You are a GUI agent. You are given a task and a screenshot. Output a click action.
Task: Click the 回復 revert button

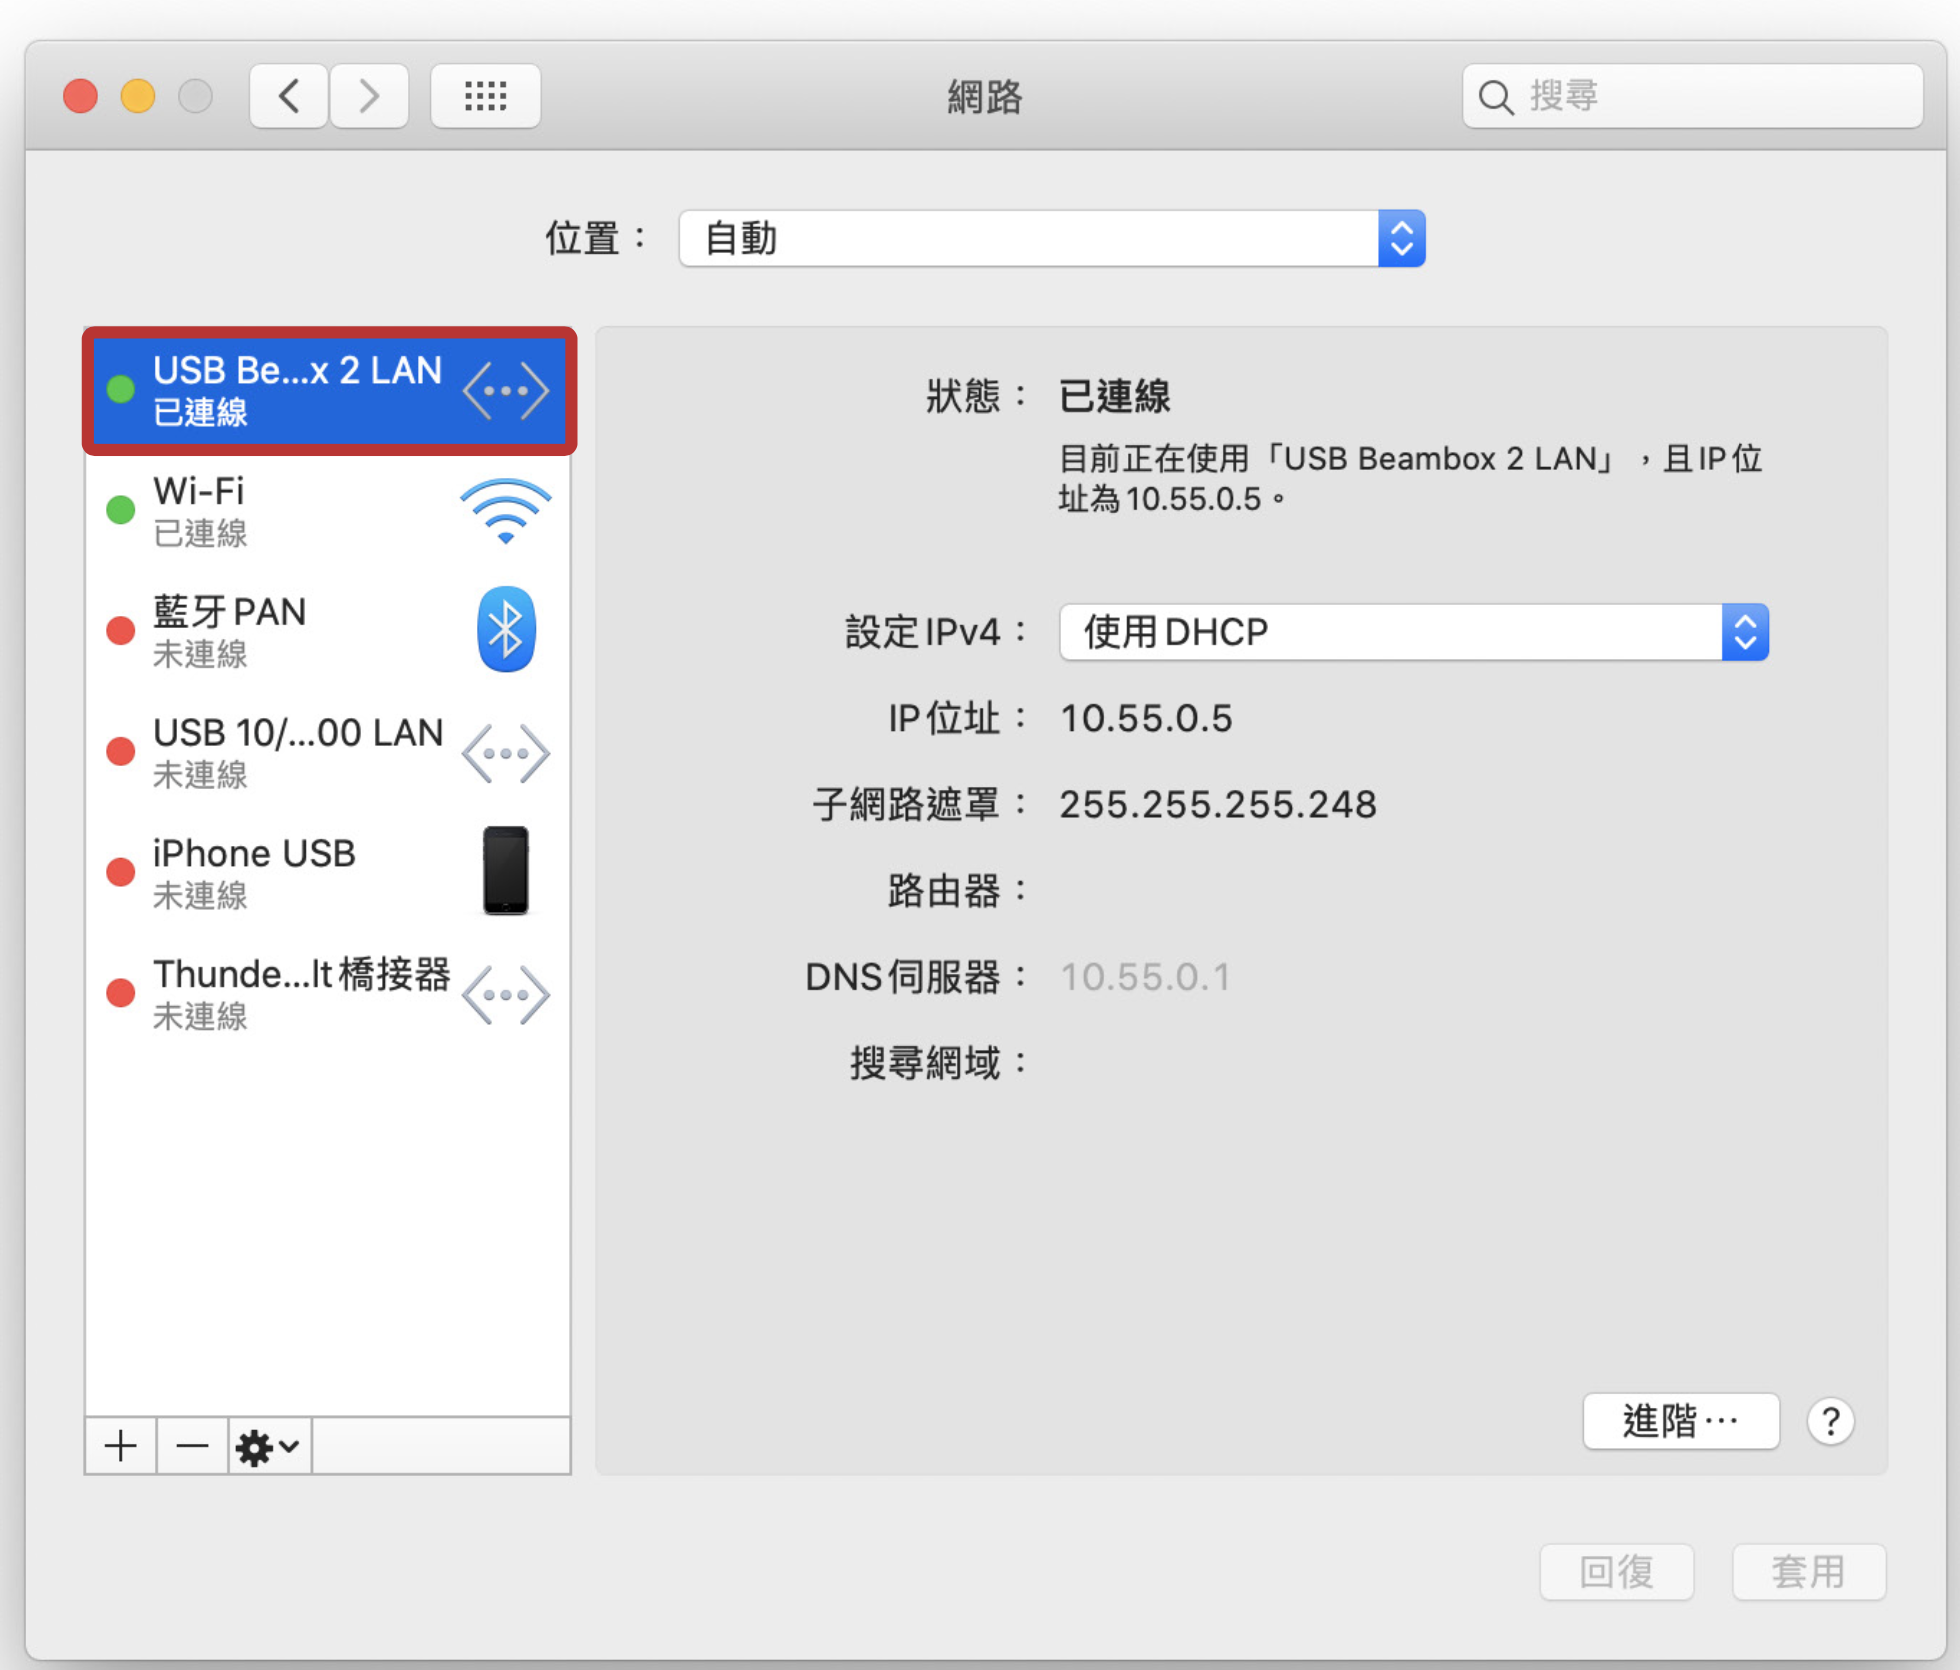click(x=1616, y=1572)
